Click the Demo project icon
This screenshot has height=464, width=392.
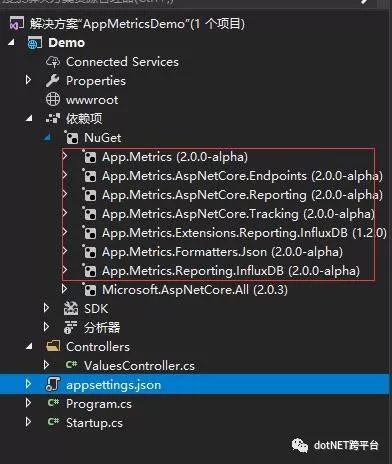click(x=35, y=43)
